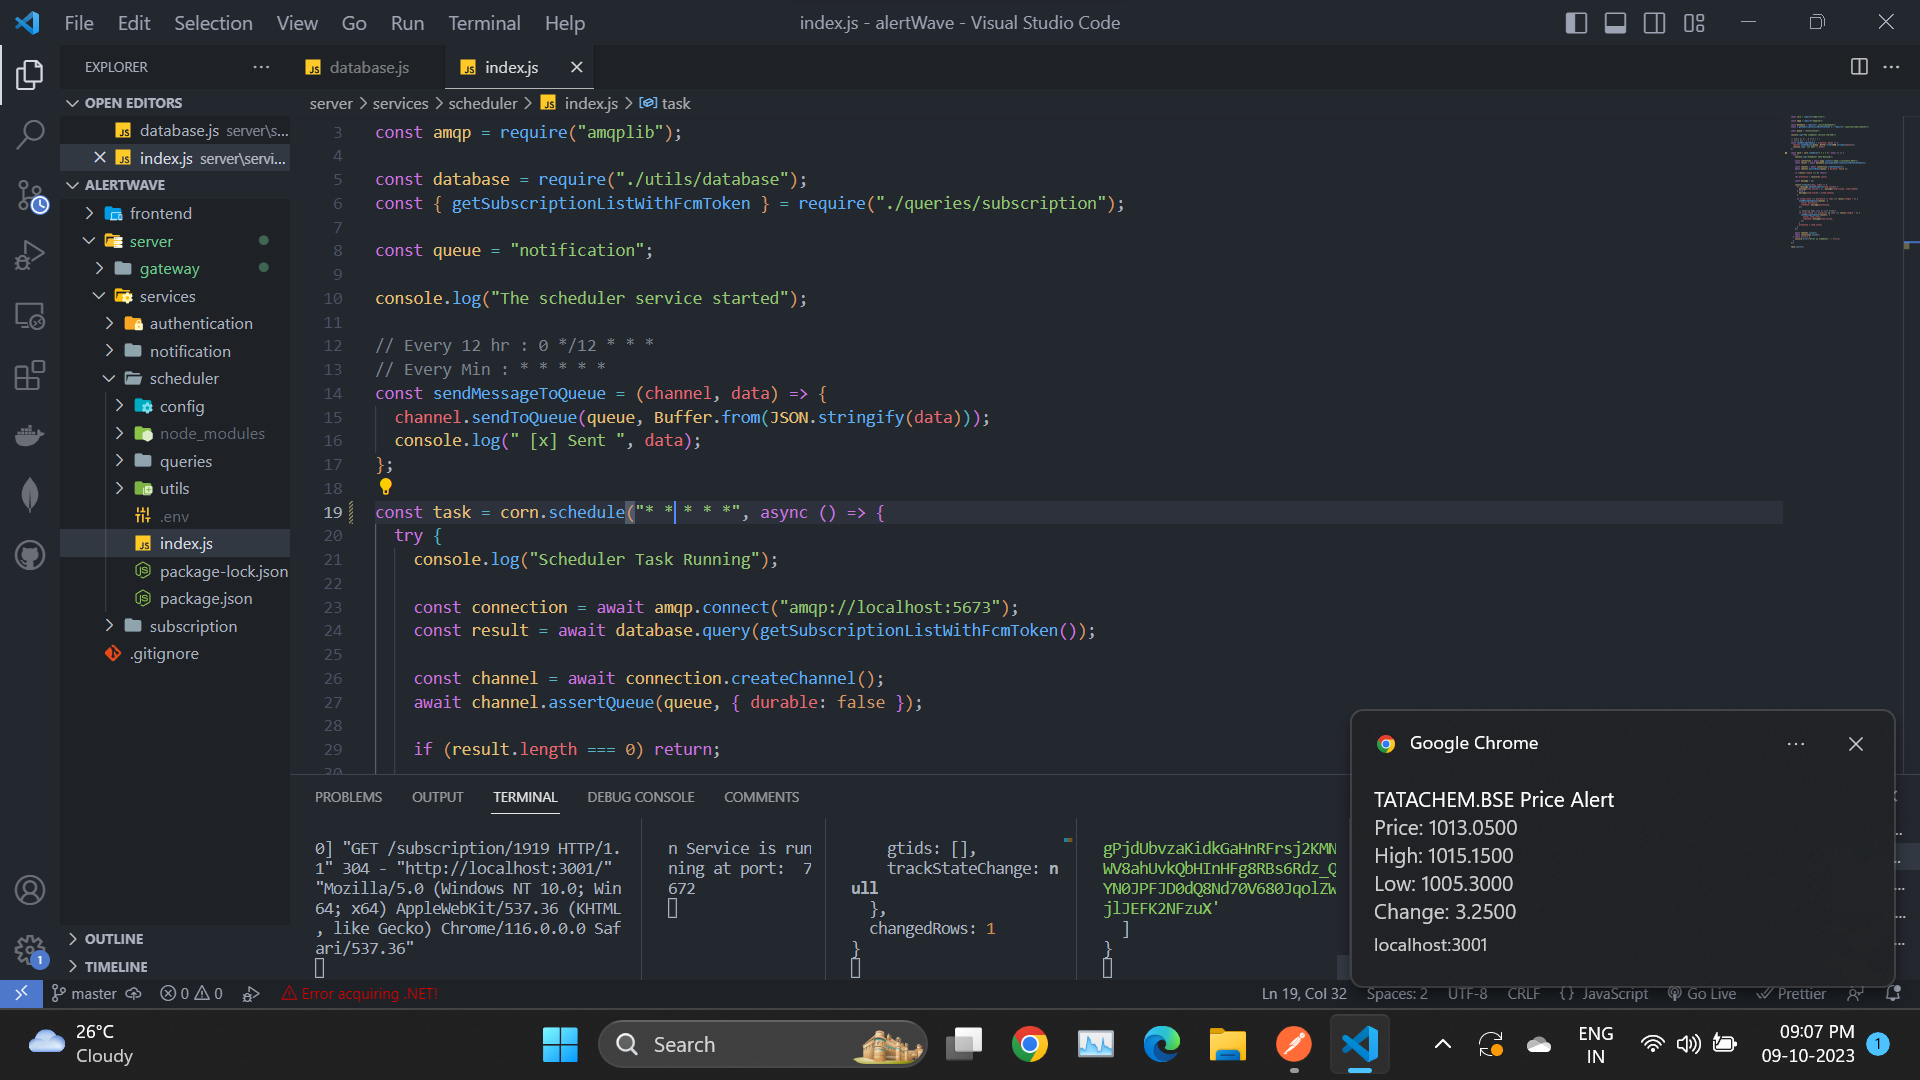Open the Terminal menu
1920x1080 pixels.
483,23
